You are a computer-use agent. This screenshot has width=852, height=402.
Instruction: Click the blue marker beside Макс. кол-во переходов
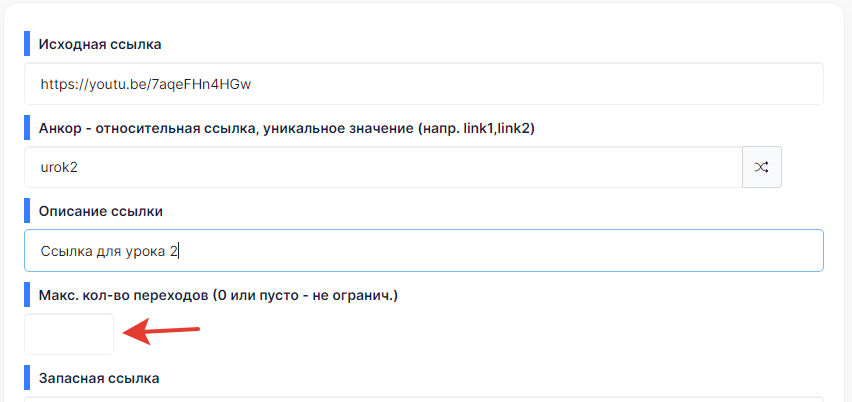click(27, 294)
